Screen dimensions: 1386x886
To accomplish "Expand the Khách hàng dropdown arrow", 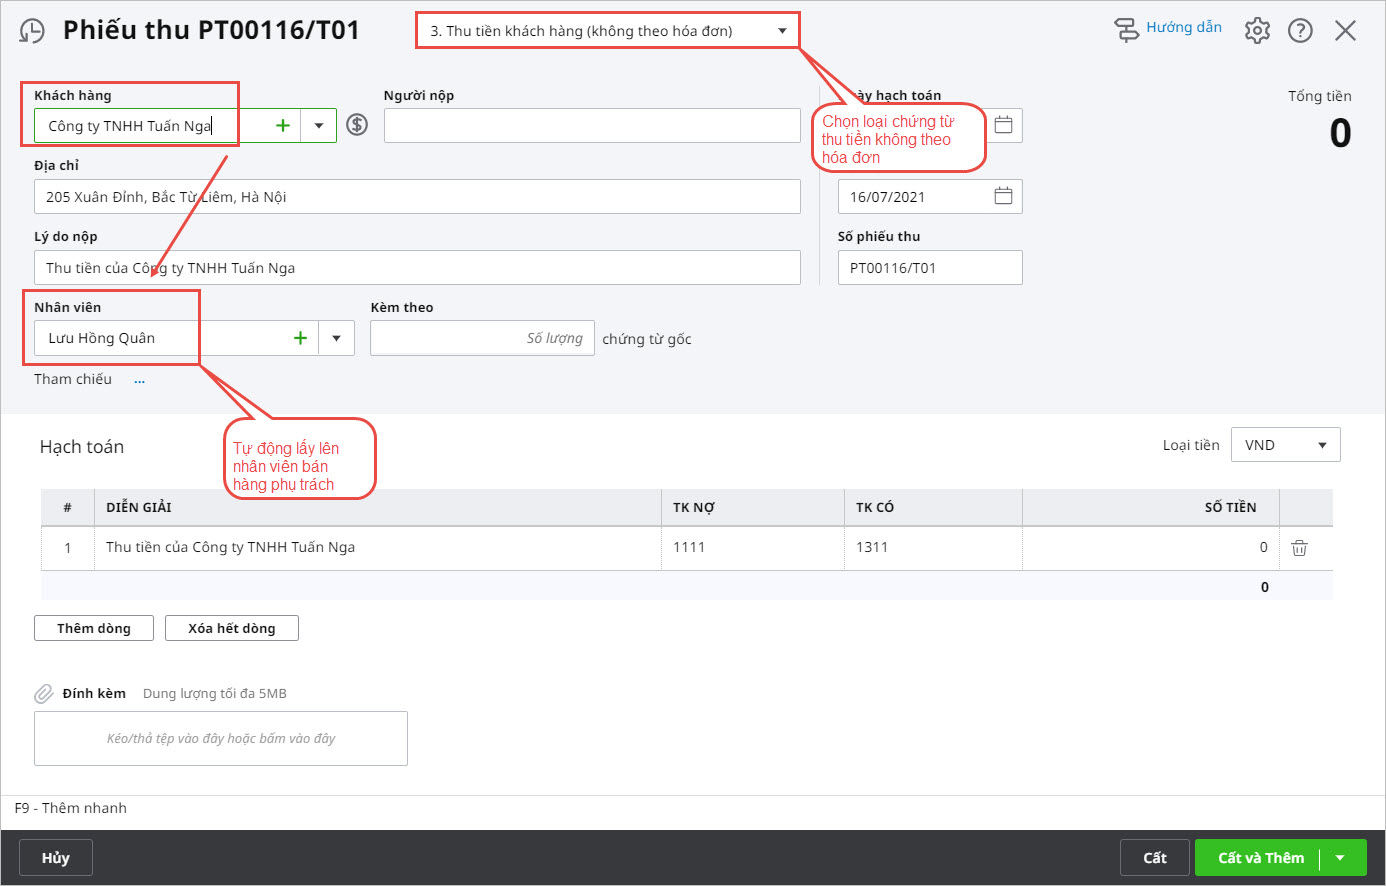I will 319,126.
